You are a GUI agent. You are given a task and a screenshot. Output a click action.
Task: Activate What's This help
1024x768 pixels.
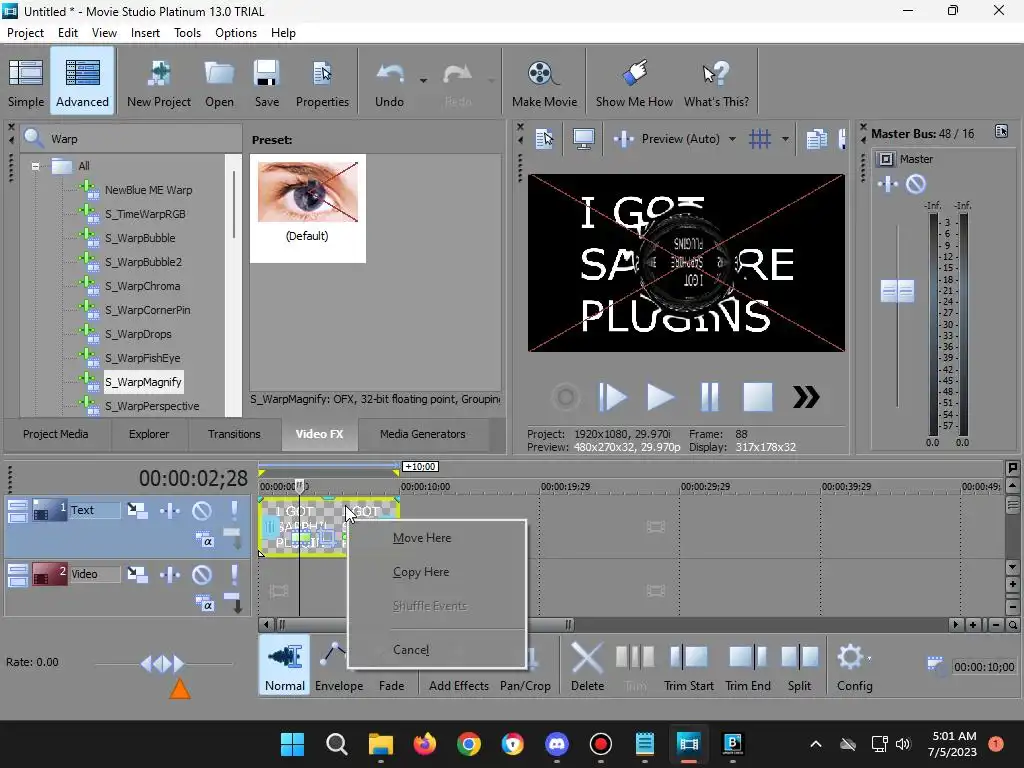tap(716, 83)
